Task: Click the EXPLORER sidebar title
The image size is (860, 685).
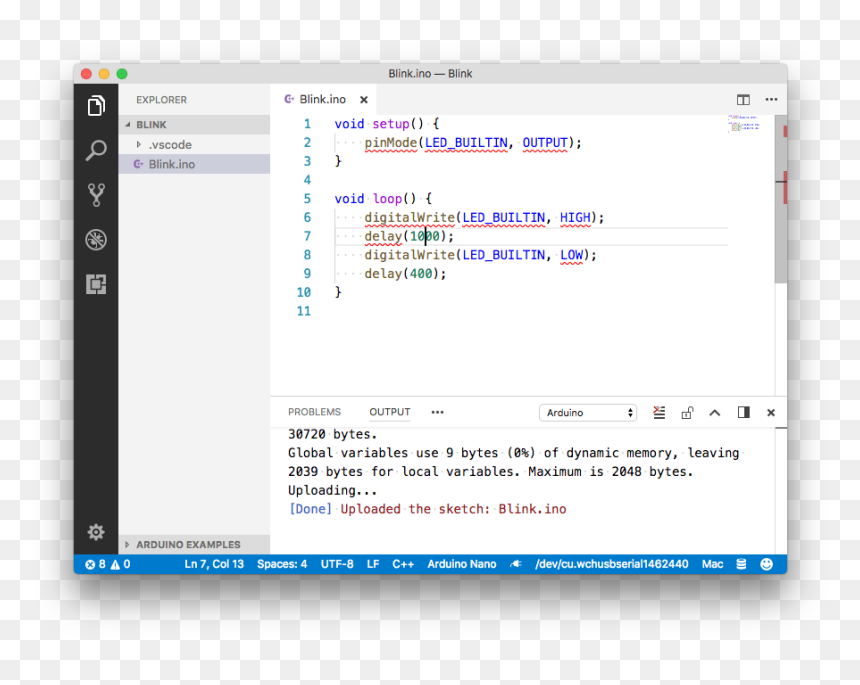Action: (161, 100)
